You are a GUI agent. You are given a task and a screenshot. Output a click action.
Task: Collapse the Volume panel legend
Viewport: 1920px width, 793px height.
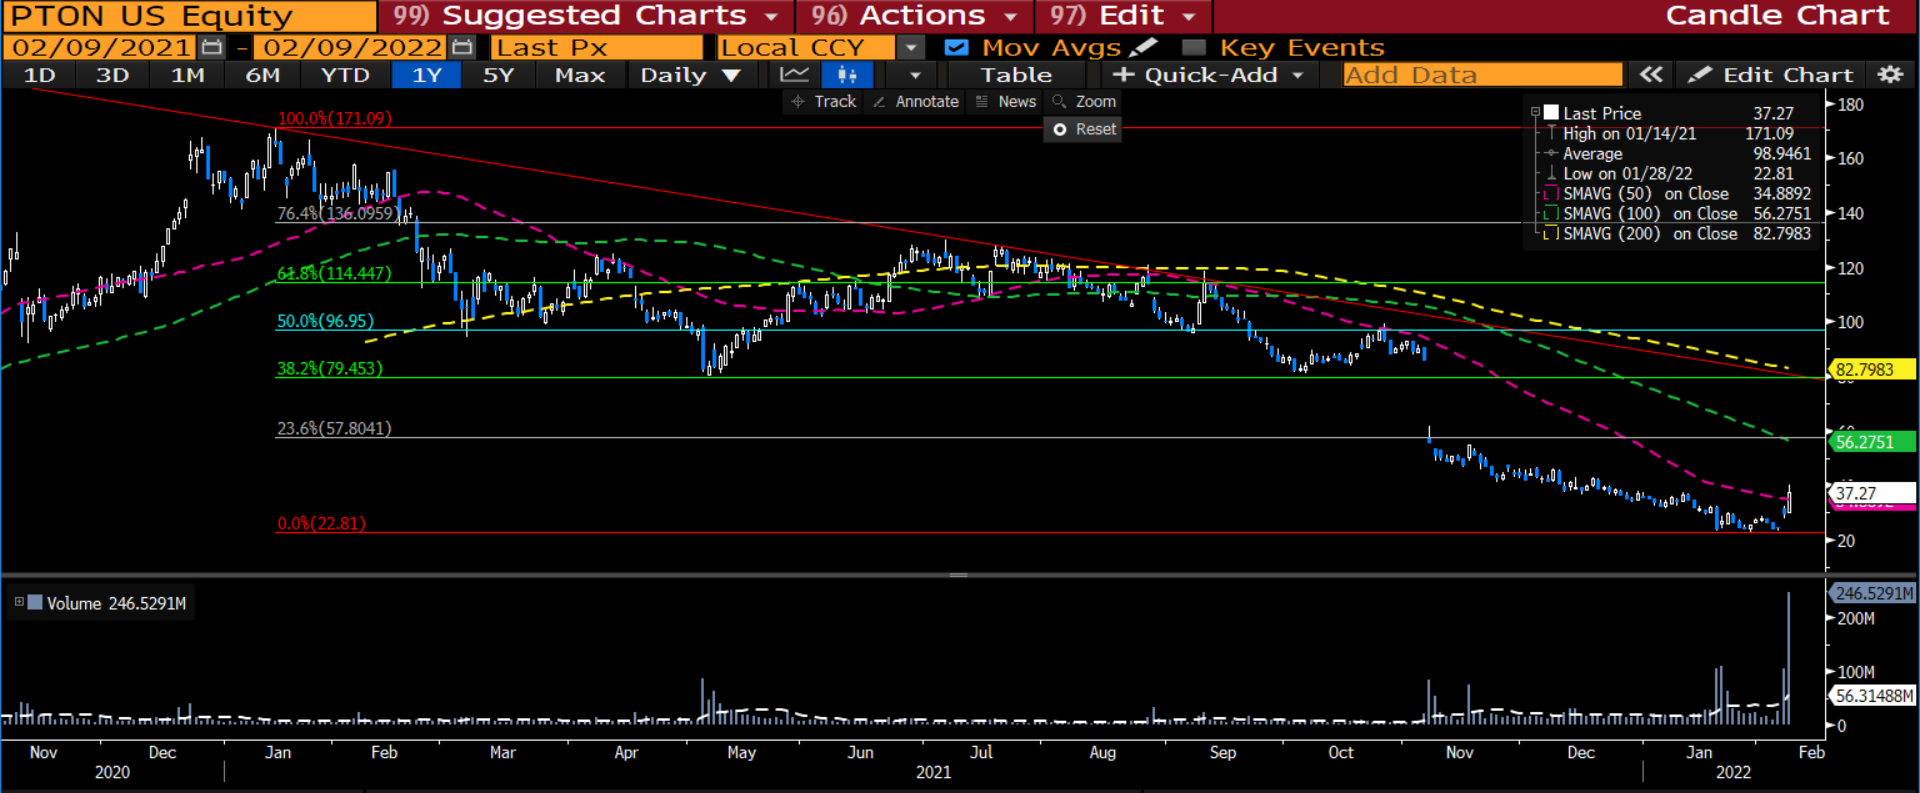pyautogui.click(x=18, y=602)
